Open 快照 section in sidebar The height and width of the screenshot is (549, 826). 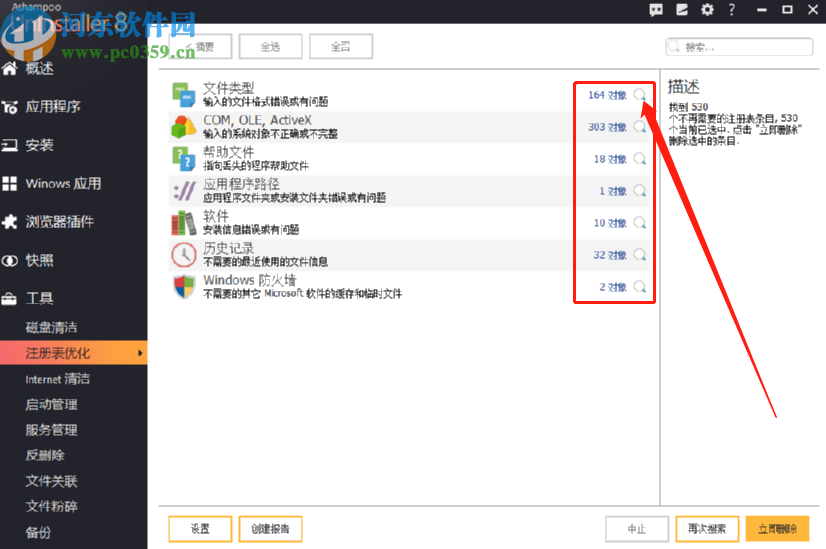click(40, 260)
